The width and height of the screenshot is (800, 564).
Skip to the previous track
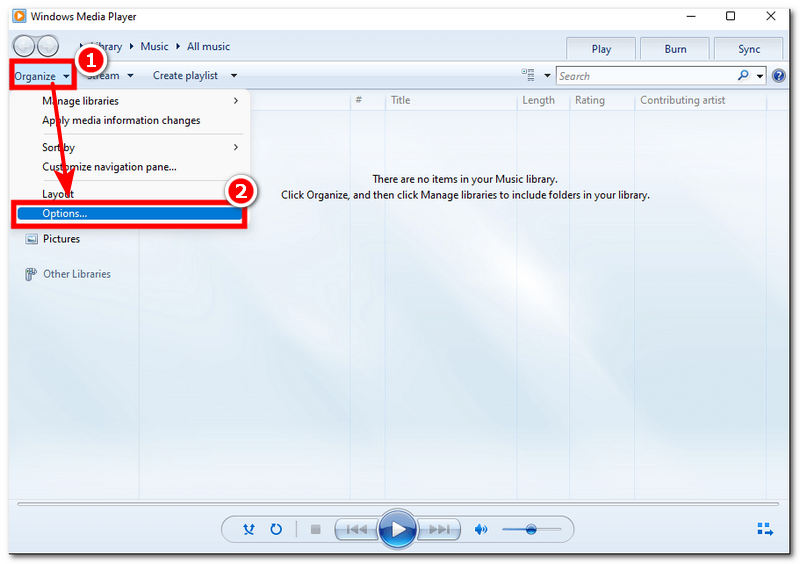pos(355,529)
